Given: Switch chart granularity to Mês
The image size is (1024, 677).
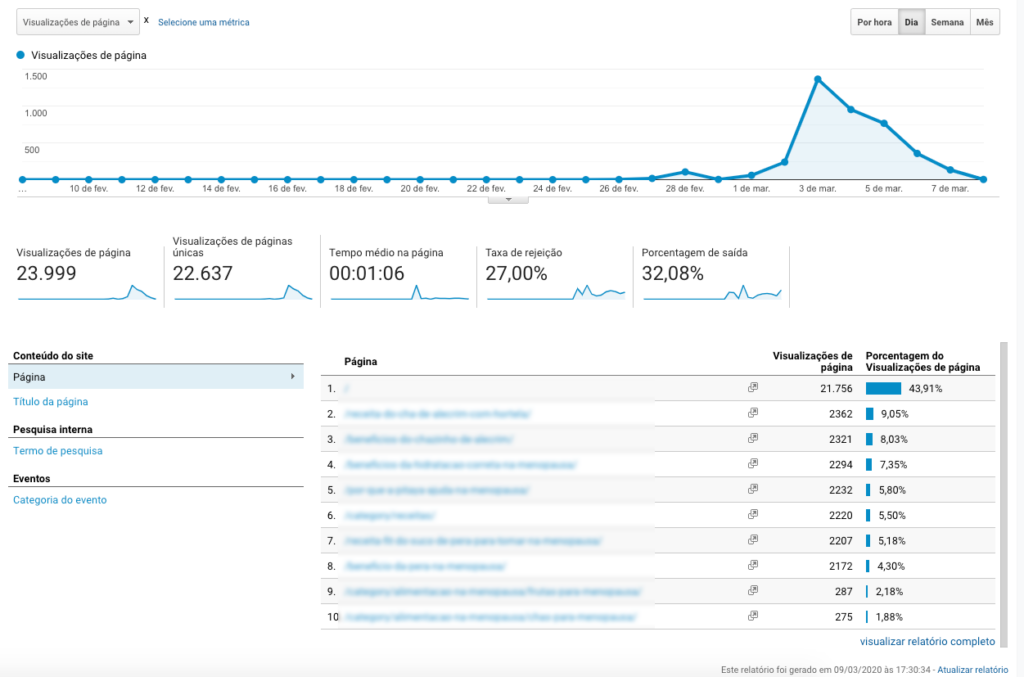Looking at the screenshot, I should tap(985, 22).
